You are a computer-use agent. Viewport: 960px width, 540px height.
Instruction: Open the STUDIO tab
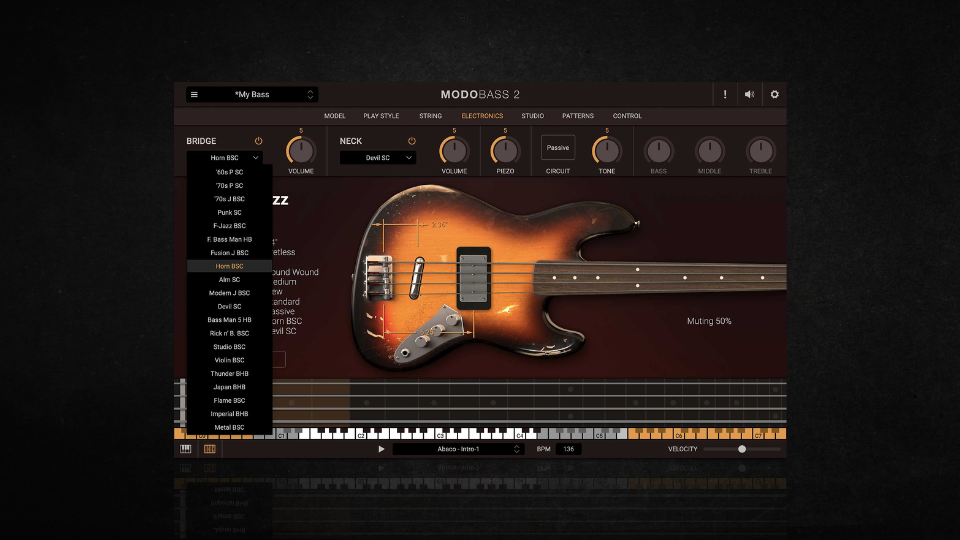(x=533, y=116)
